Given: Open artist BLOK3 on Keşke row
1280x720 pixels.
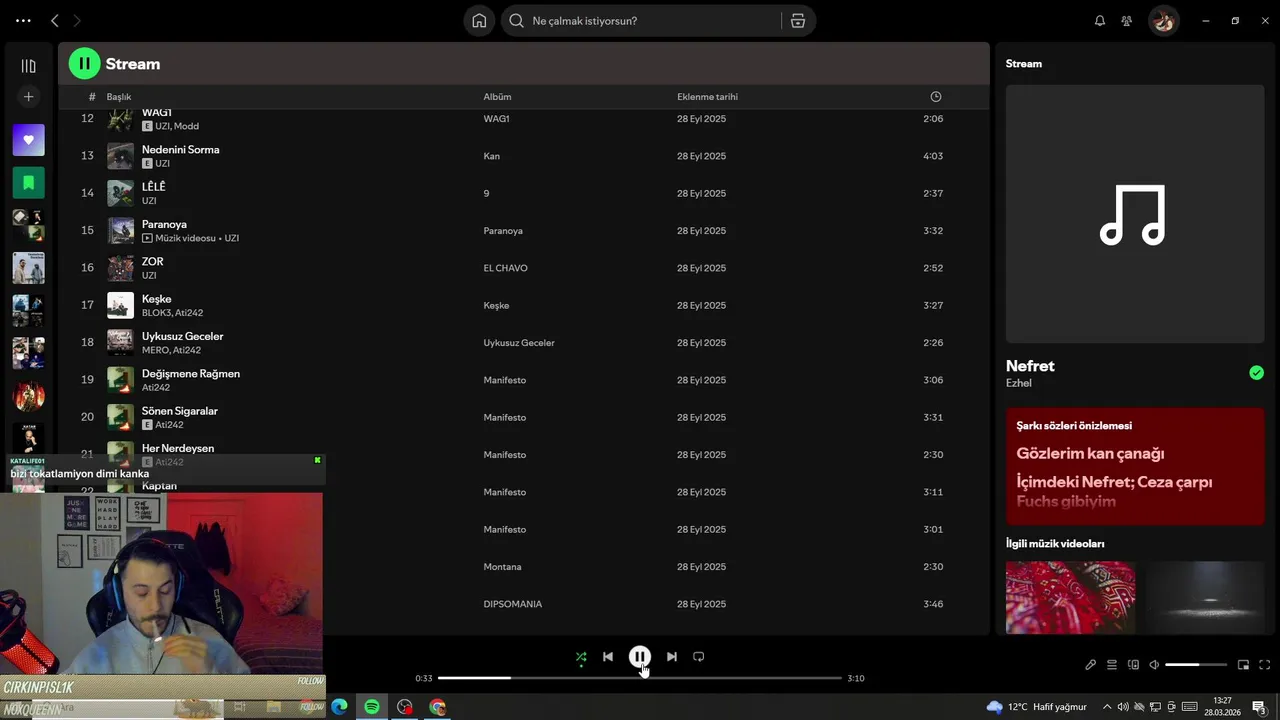Looking at the screenshot, I should click(x=156, y=313).
